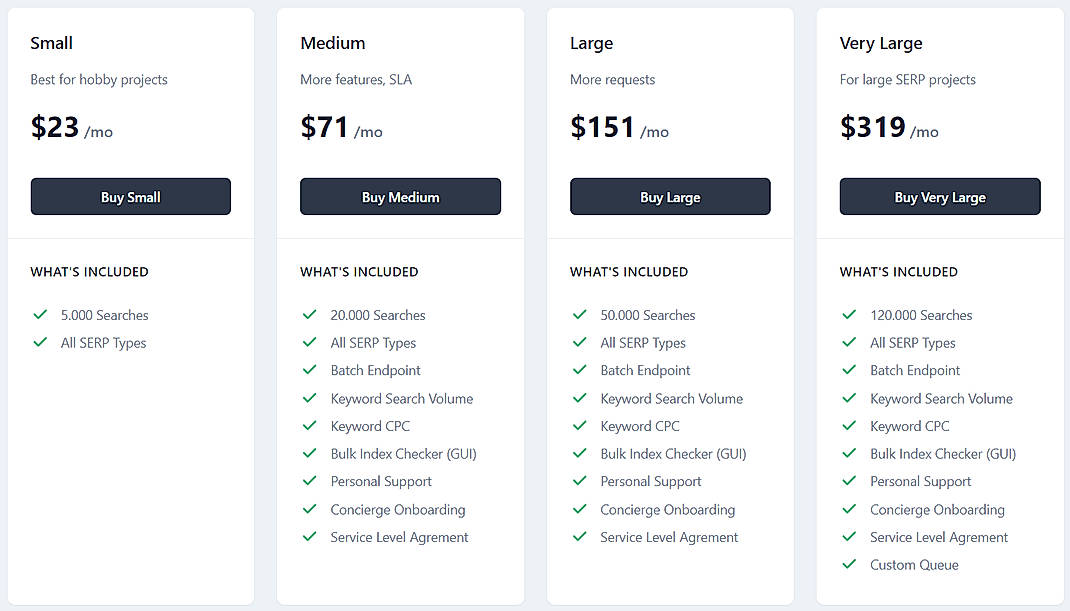Click the checkmark beside Service Level Agrement in Medium

(310, 537)
